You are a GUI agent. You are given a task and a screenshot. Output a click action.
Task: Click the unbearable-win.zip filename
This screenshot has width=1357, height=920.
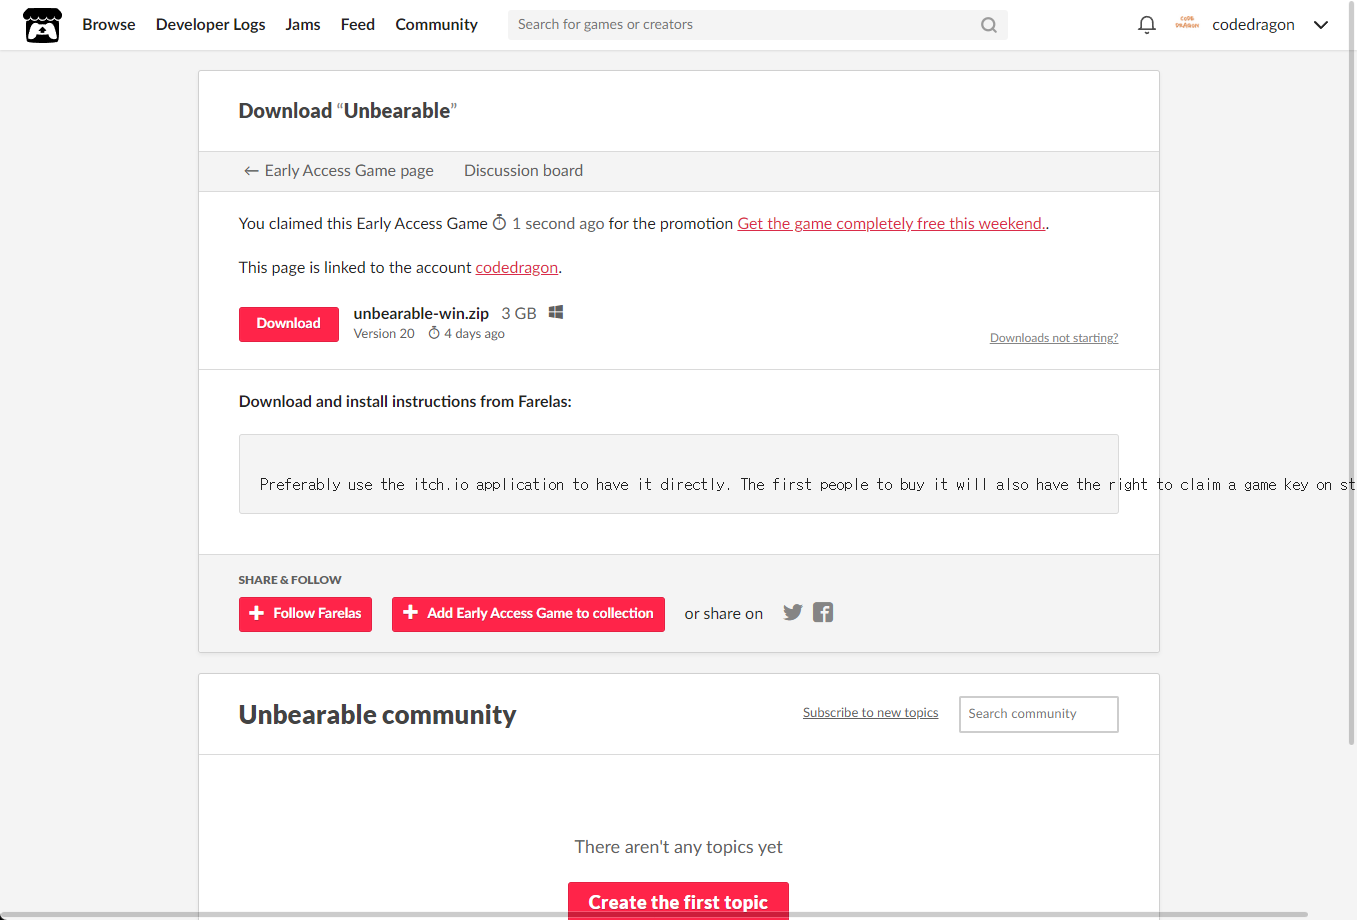pos(421,313)
